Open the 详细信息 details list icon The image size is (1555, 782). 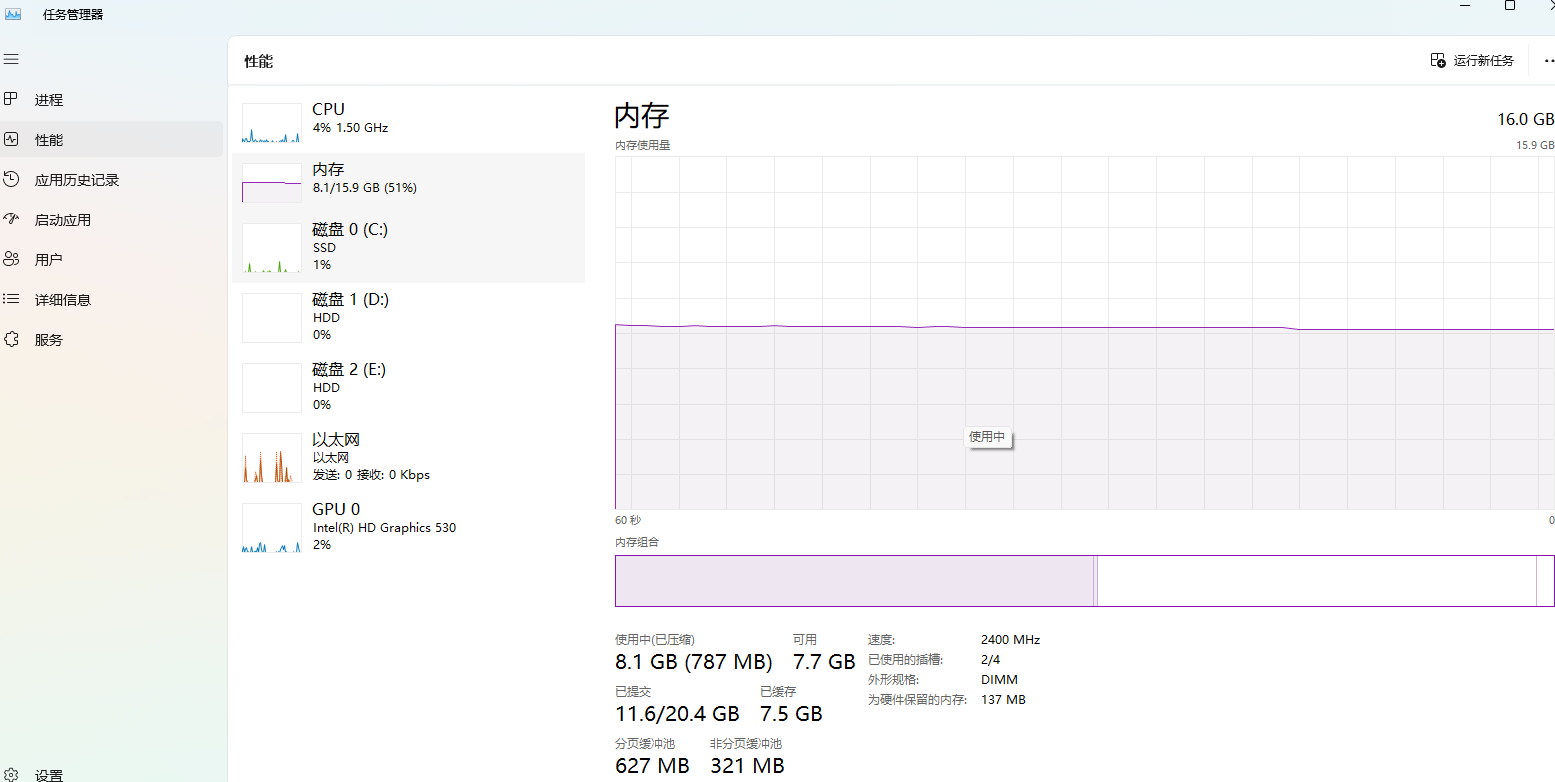point(11,299)
